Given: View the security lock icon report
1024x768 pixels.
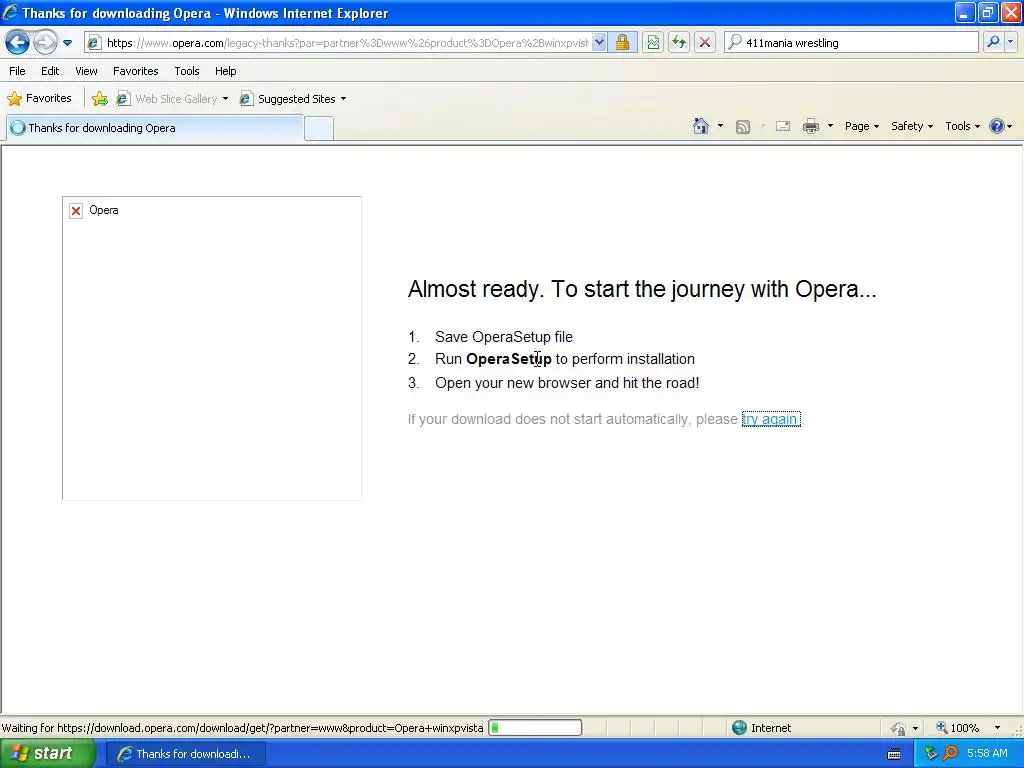Looking at the screenshot, I should (622, 43).
